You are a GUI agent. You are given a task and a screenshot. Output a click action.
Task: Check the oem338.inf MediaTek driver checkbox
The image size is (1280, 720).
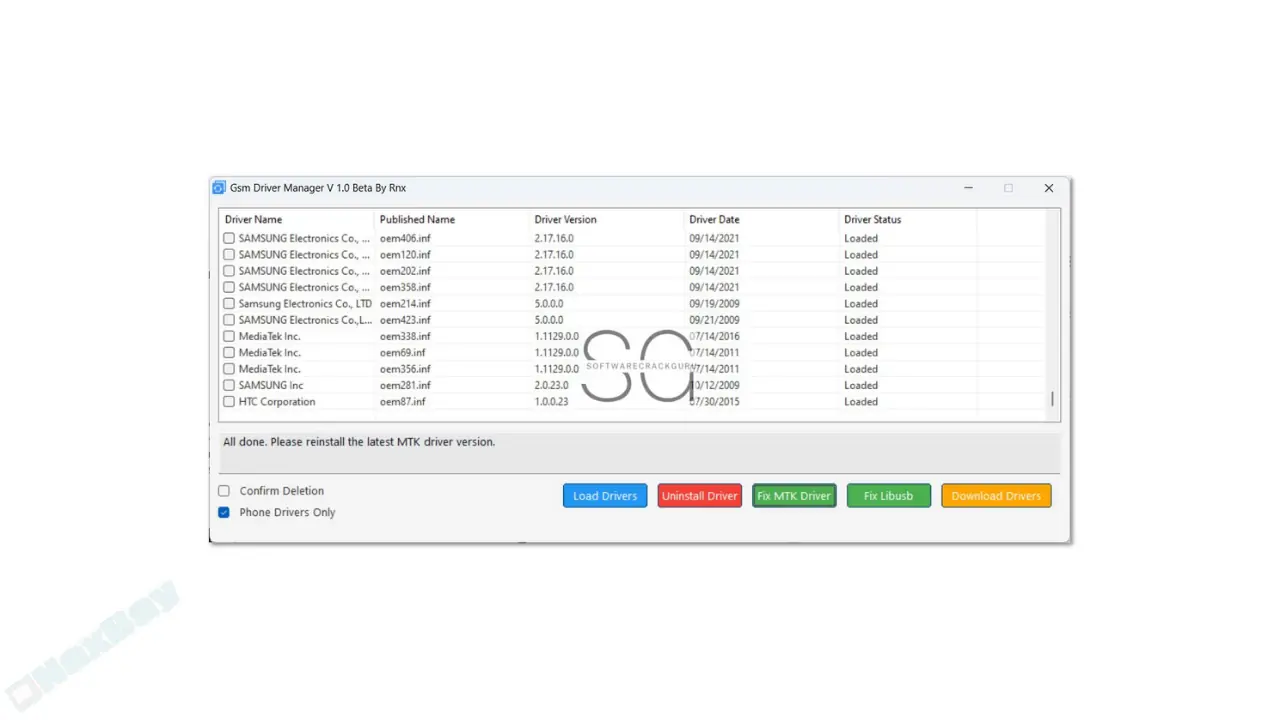(228, 336)
